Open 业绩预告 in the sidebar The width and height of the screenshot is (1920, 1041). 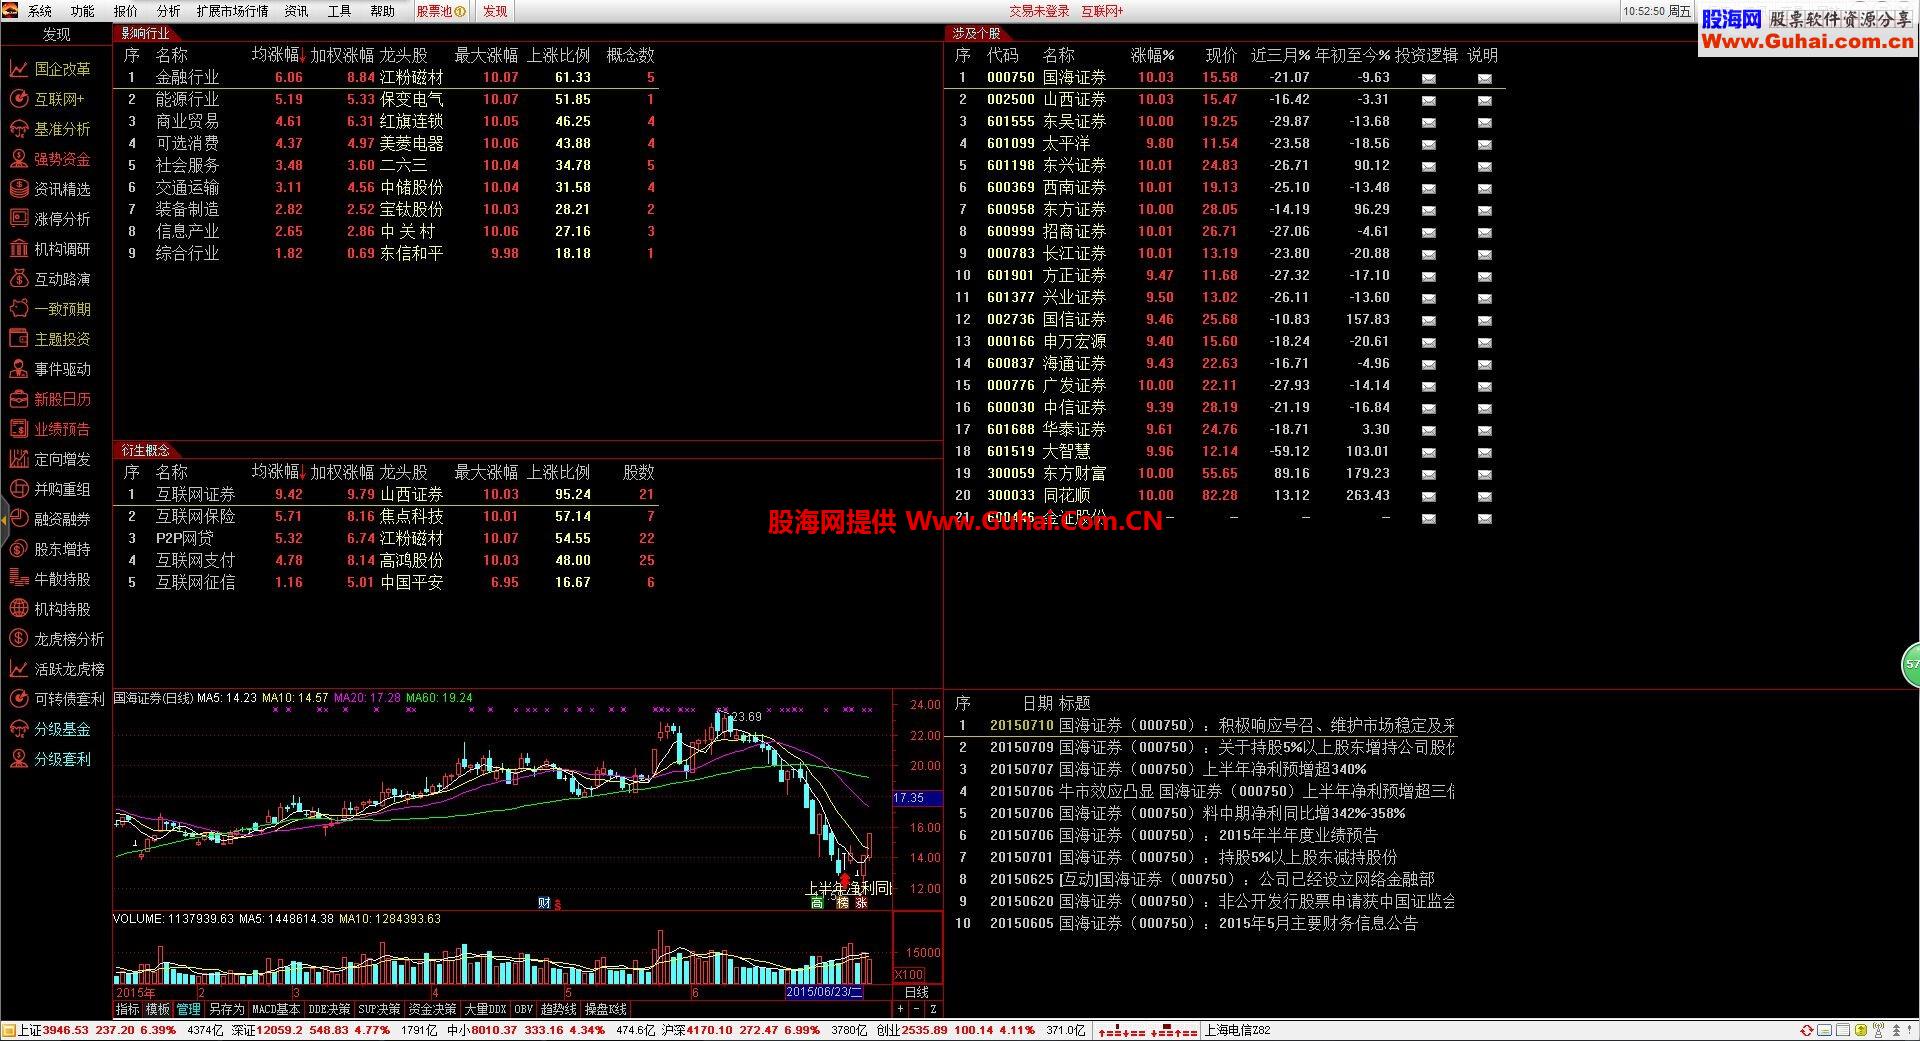click(x=50, y=429)
